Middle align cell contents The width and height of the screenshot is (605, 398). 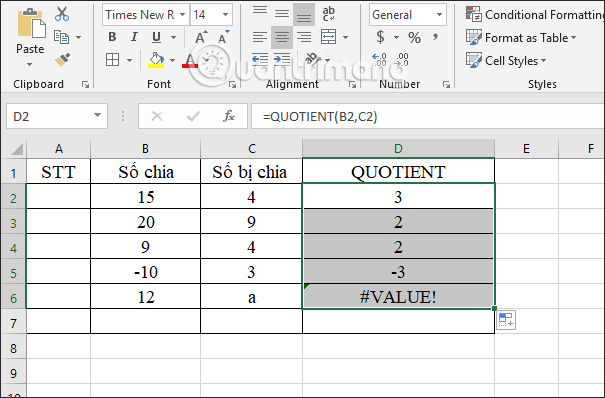pyautogui.click(x=282, y=14)
